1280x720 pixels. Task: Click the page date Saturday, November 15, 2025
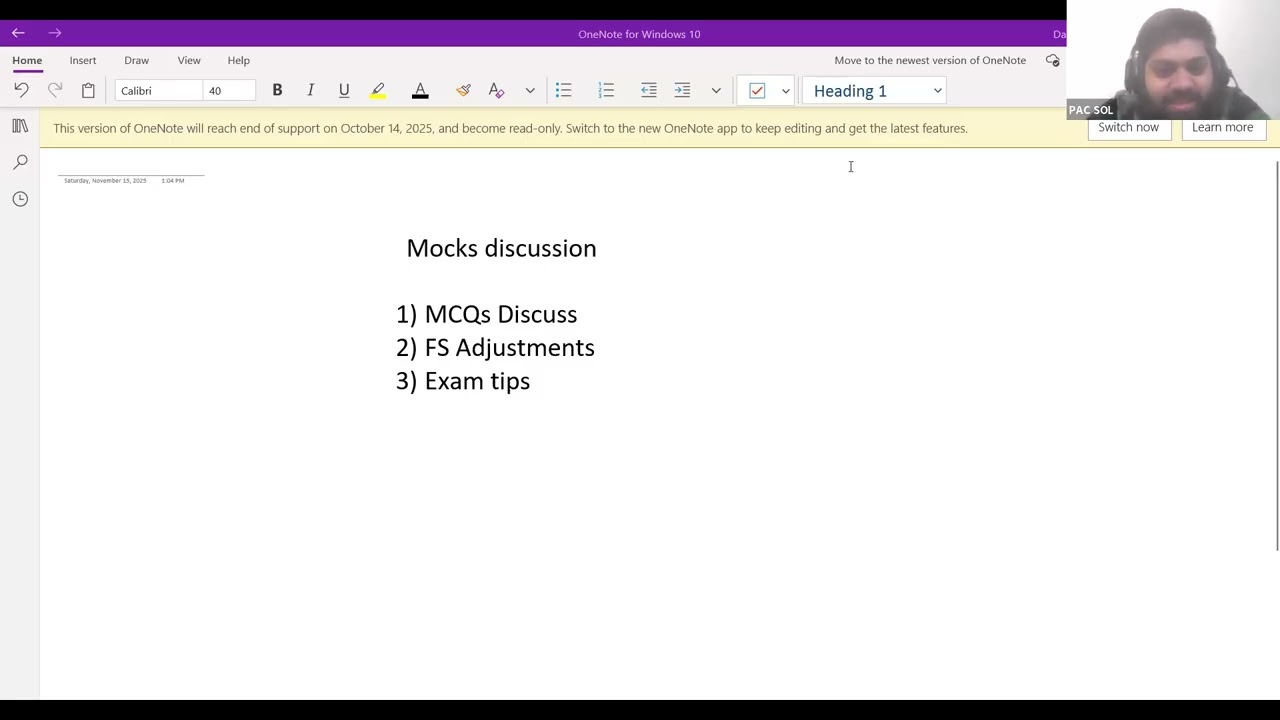[x=105, y=181]
